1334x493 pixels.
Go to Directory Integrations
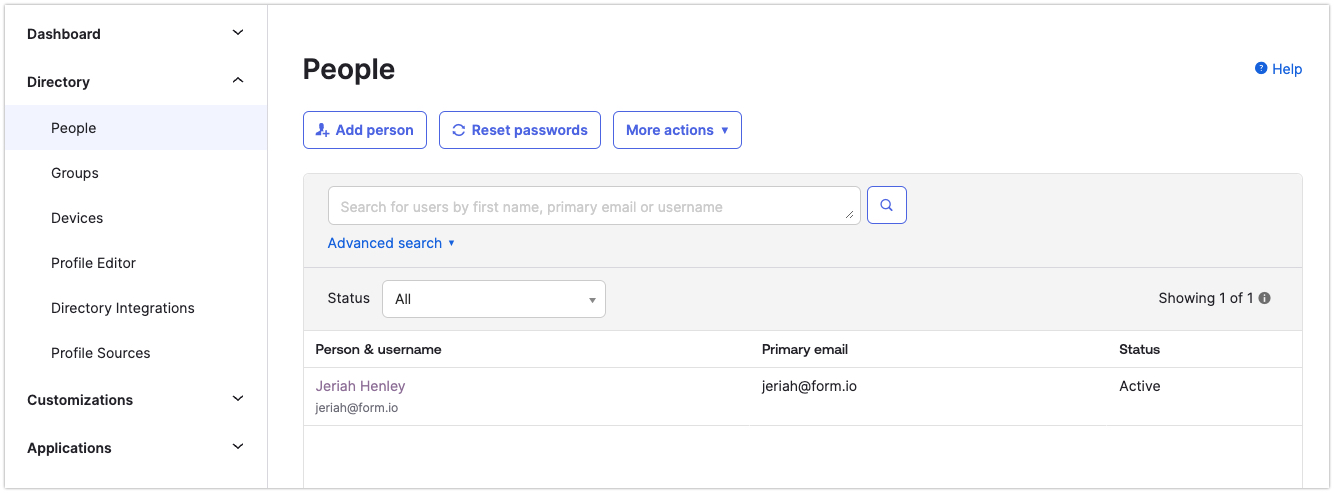[123, 308]
